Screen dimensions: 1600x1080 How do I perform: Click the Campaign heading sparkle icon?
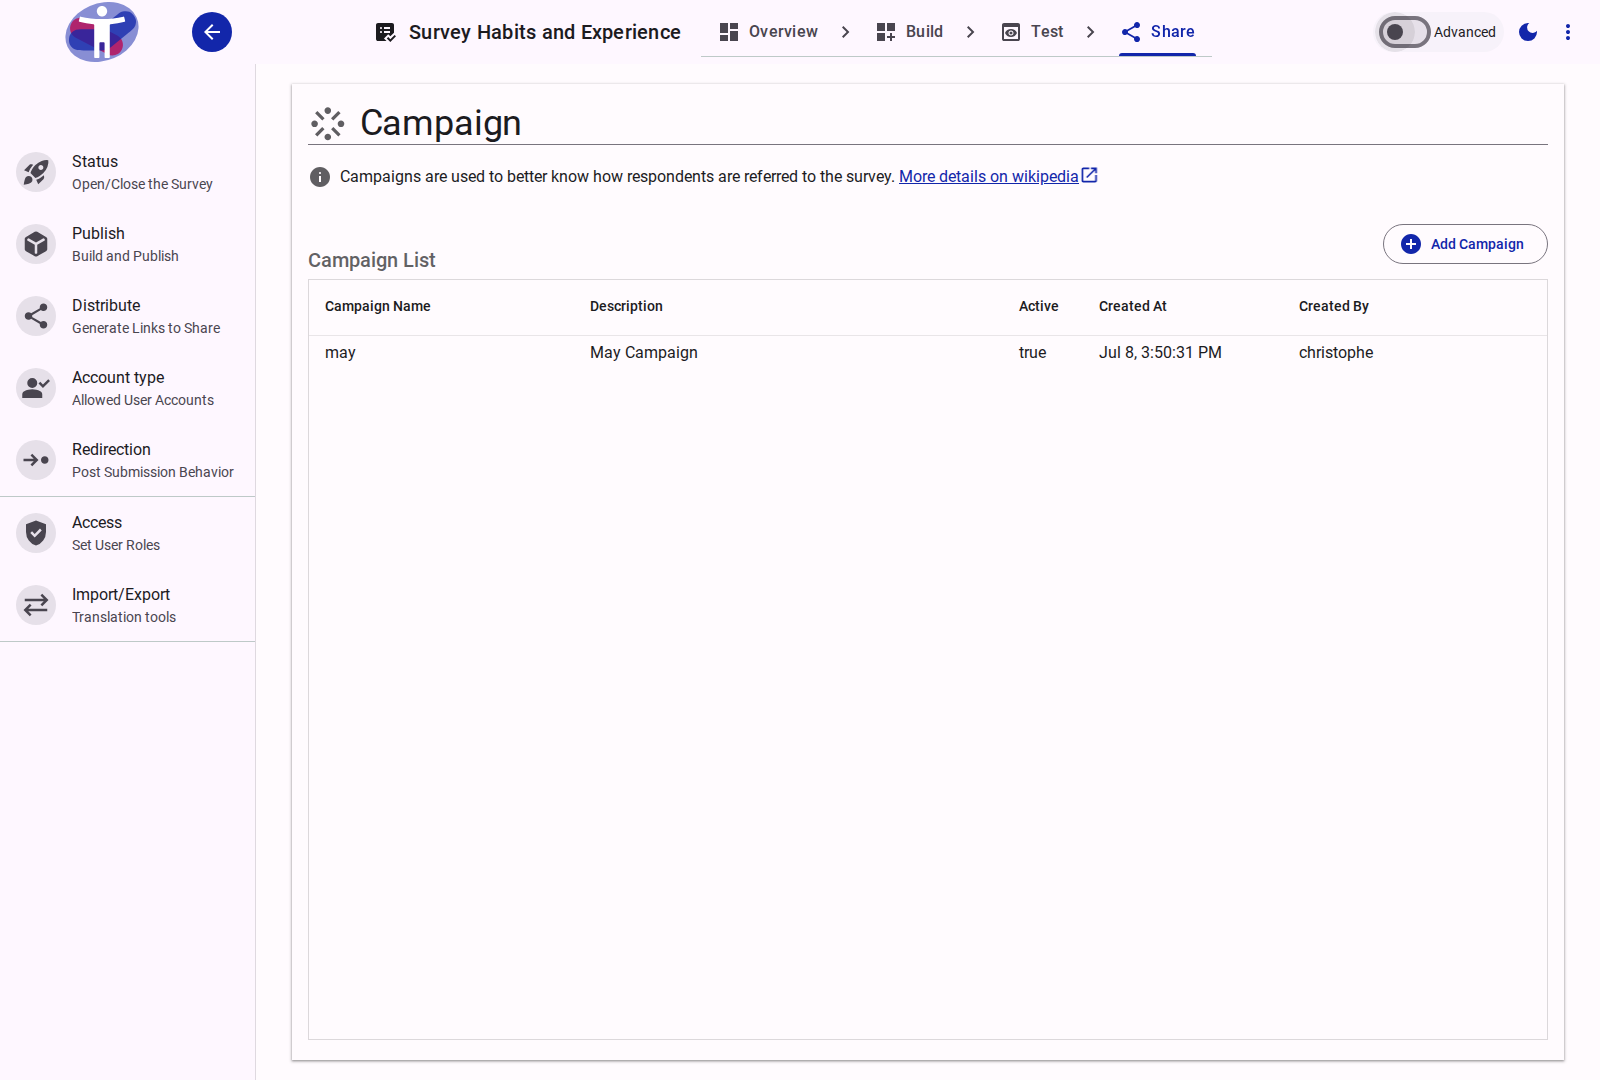point(327,124)
